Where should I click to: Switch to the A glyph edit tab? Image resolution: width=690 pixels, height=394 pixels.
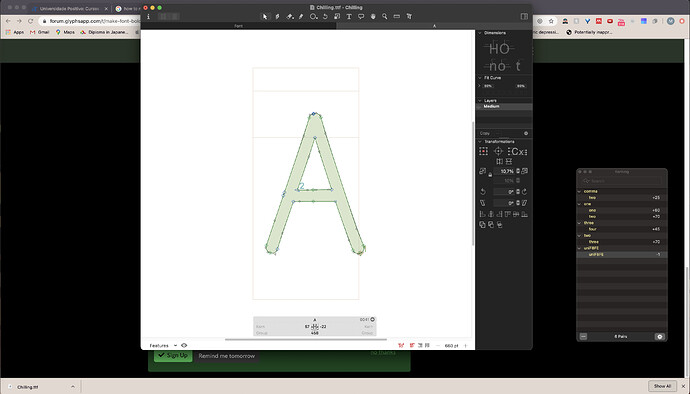click(x=434, y=26)
